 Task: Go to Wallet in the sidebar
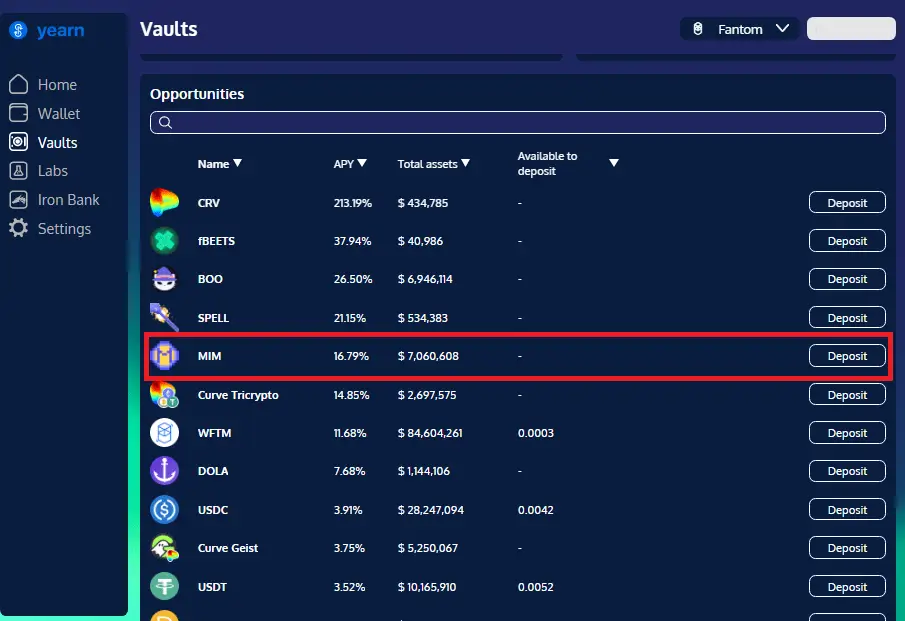click(x=58, y=114)
